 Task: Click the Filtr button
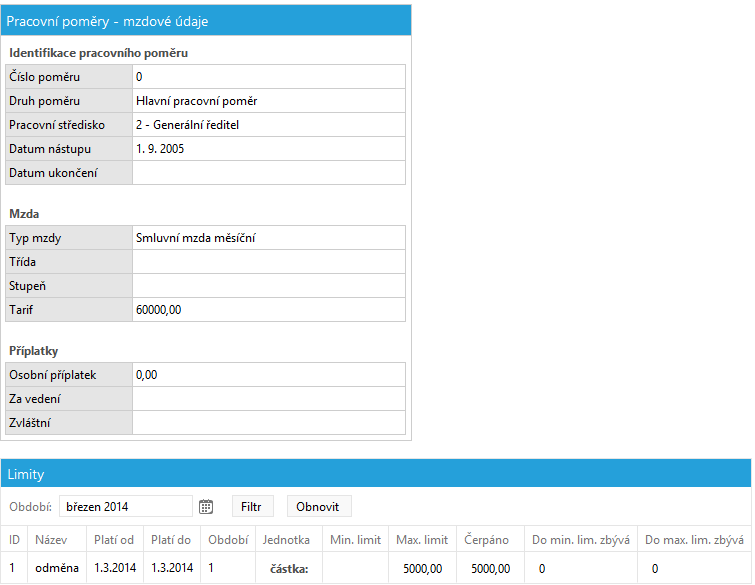tap(252, 507)
